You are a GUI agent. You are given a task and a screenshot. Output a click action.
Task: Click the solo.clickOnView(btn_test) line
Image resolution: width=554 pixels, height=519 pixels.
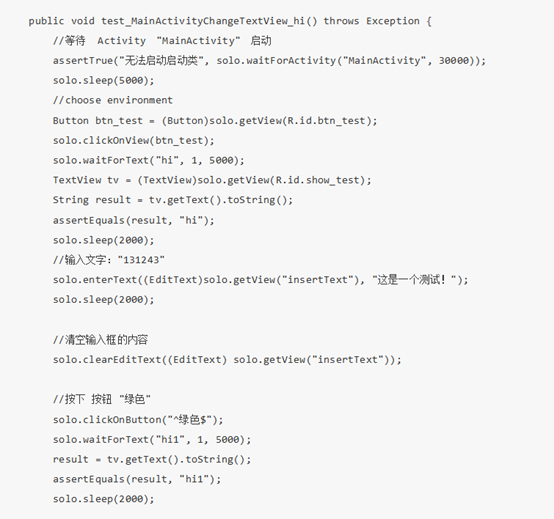click(134, 140)
